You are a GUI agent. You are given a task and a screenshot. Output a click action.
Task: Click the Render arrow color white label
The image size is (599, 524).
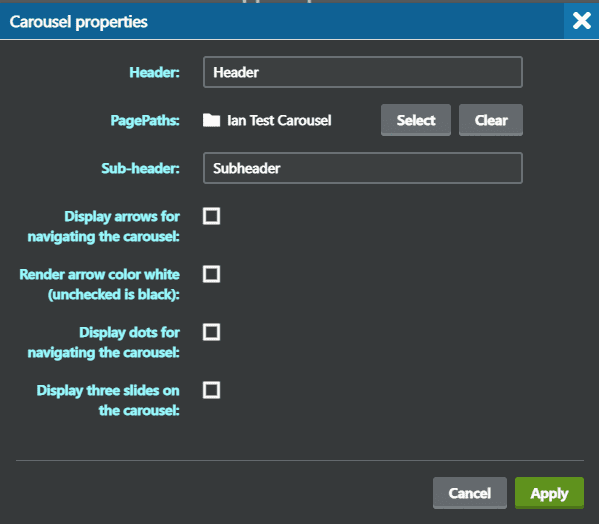pos(99,285)
